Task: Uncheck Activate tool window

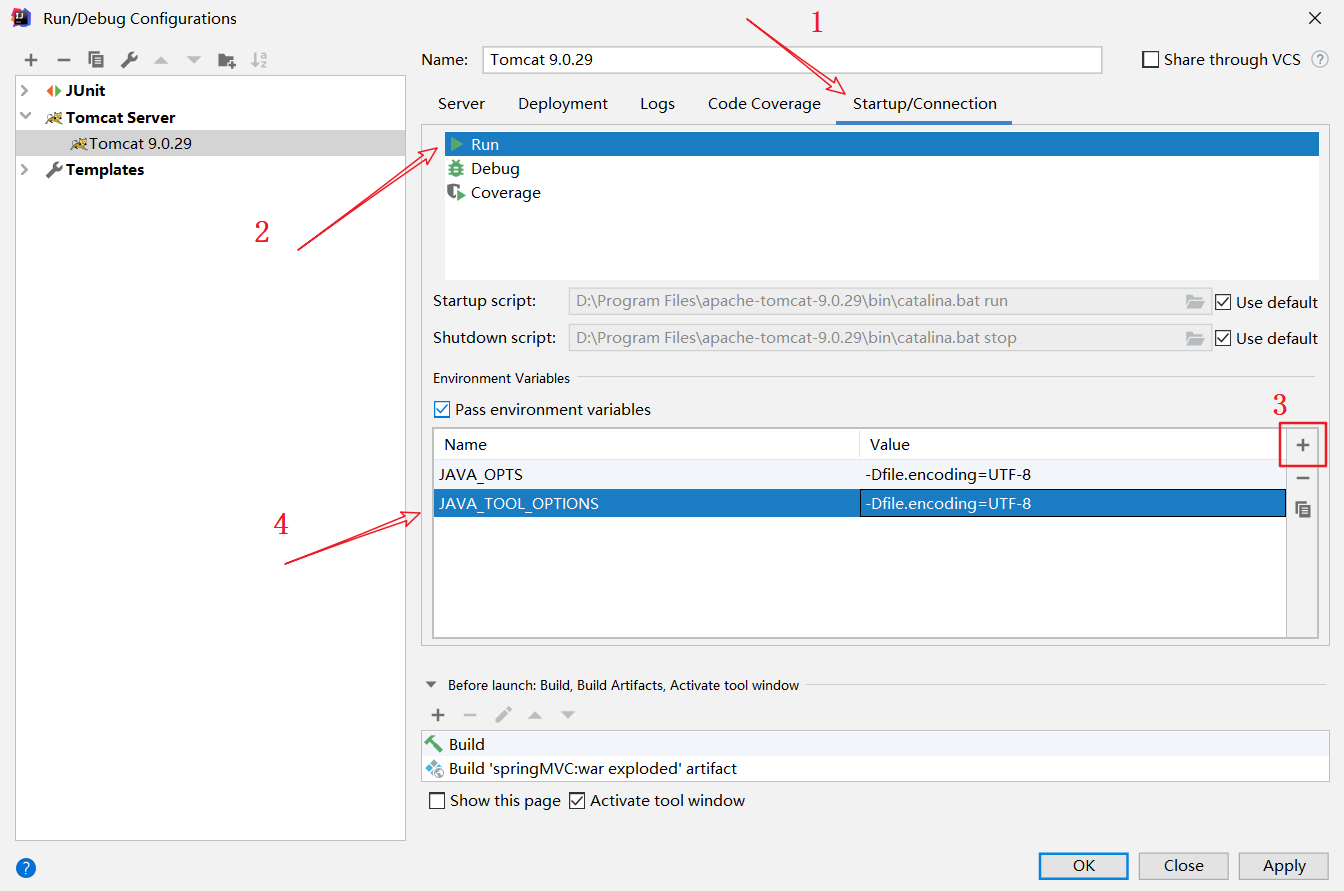Action: click(x=576, y=801)
